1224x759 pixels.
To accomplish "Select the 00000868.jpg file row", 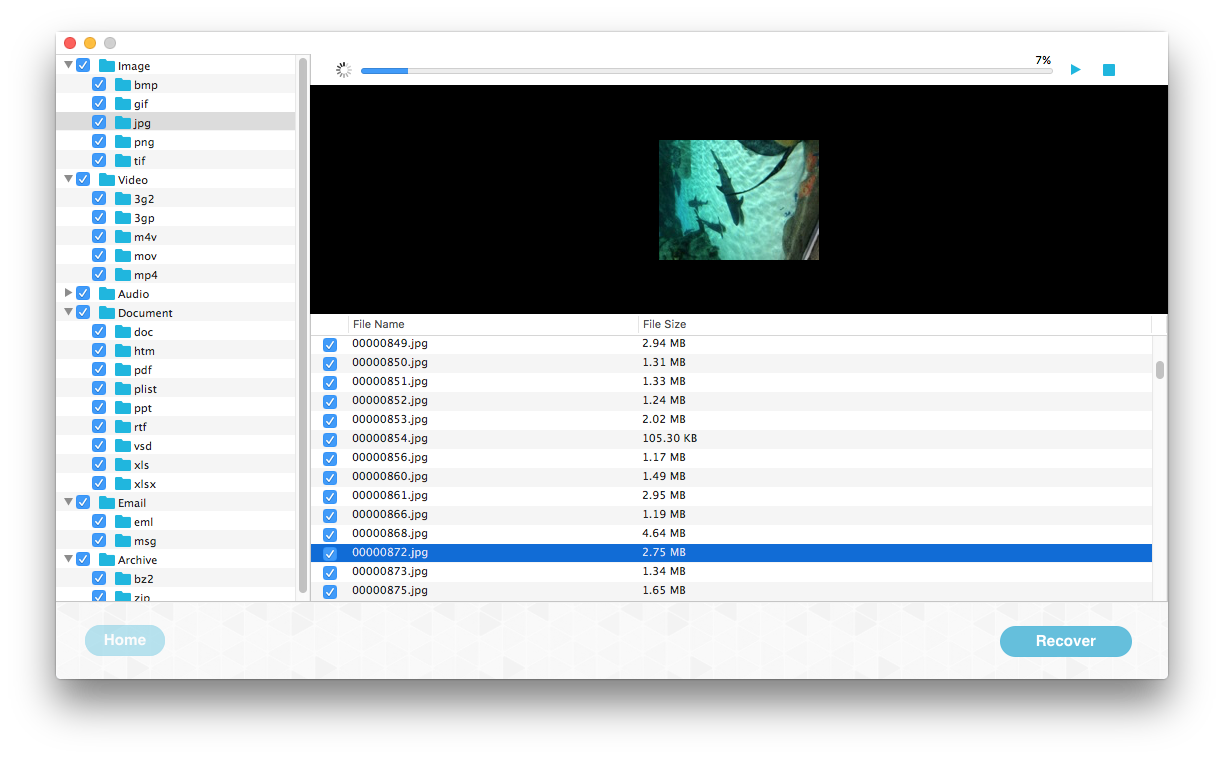I will (x=731, y=534).
